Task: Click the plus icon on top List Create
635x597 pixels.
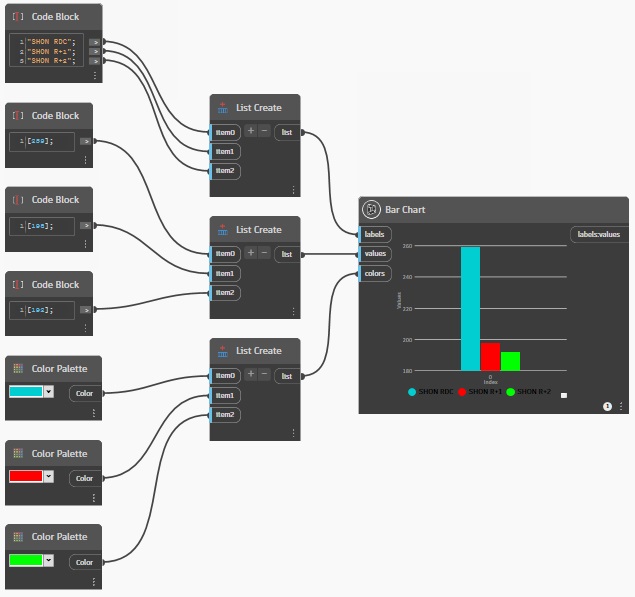Action: pyautogui.click(x=251, y=131)
